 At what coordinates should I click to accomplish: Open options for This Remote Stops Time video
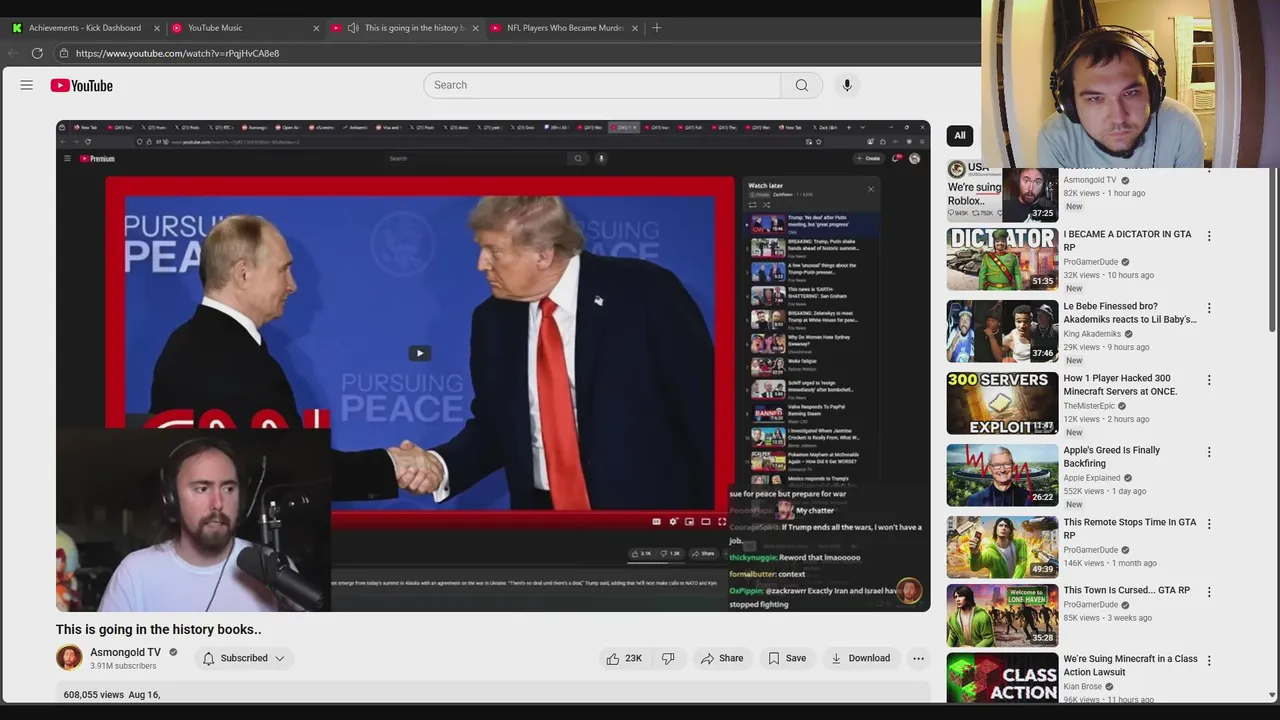point(1209,525)
